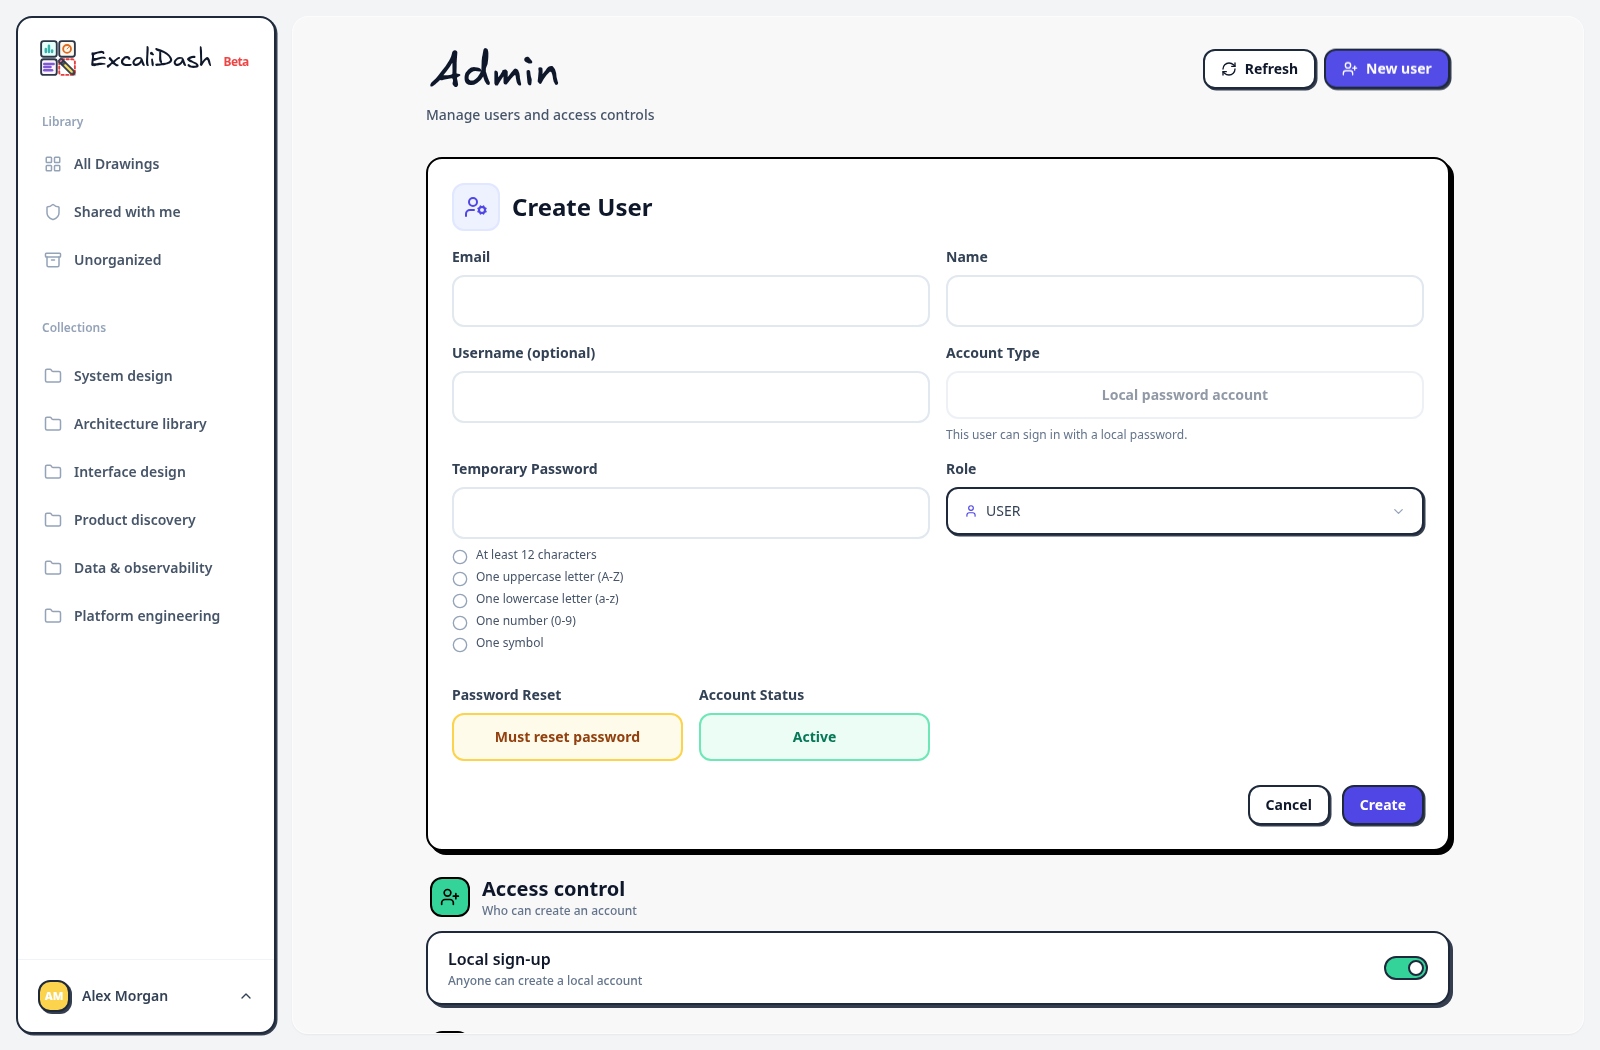Click the Data & observability folder icon
This screenshot has height=1050, width=1600.
coord(53,568)
